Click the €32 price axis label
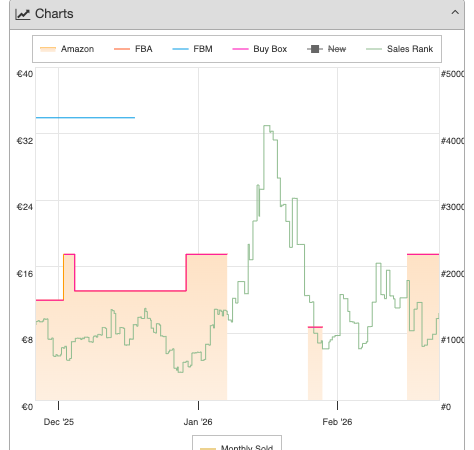The height and width of the screenshot is (450, 474). 25,141
